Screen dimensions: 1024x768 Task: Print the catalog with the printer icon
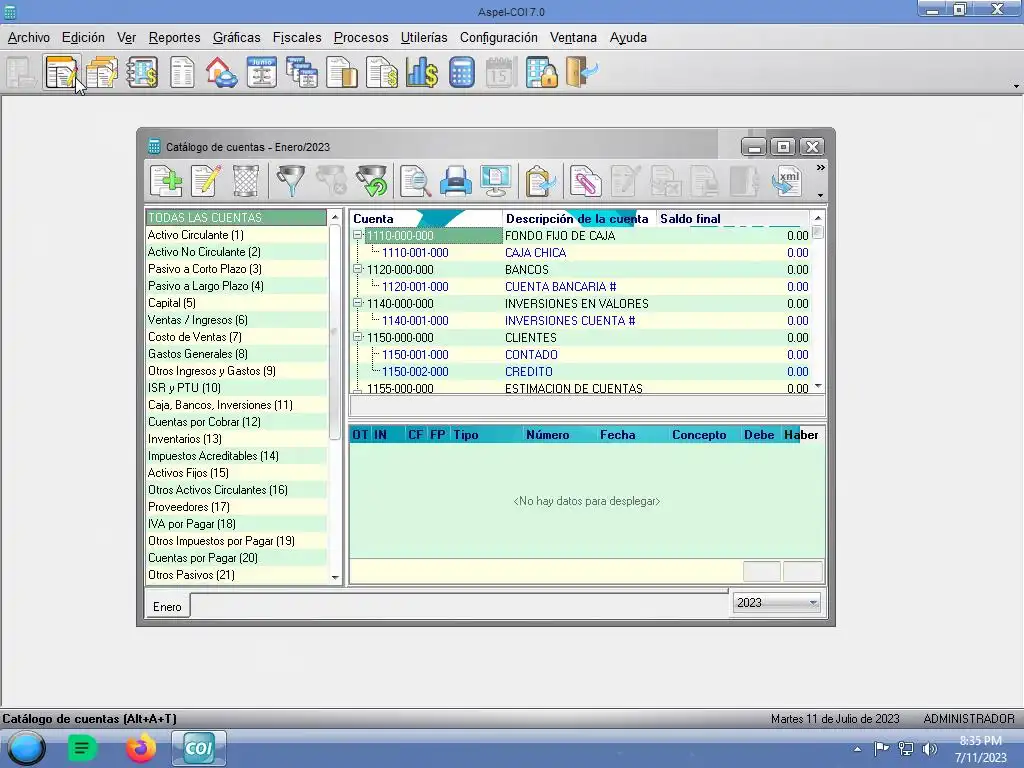[x=455, y=181]
